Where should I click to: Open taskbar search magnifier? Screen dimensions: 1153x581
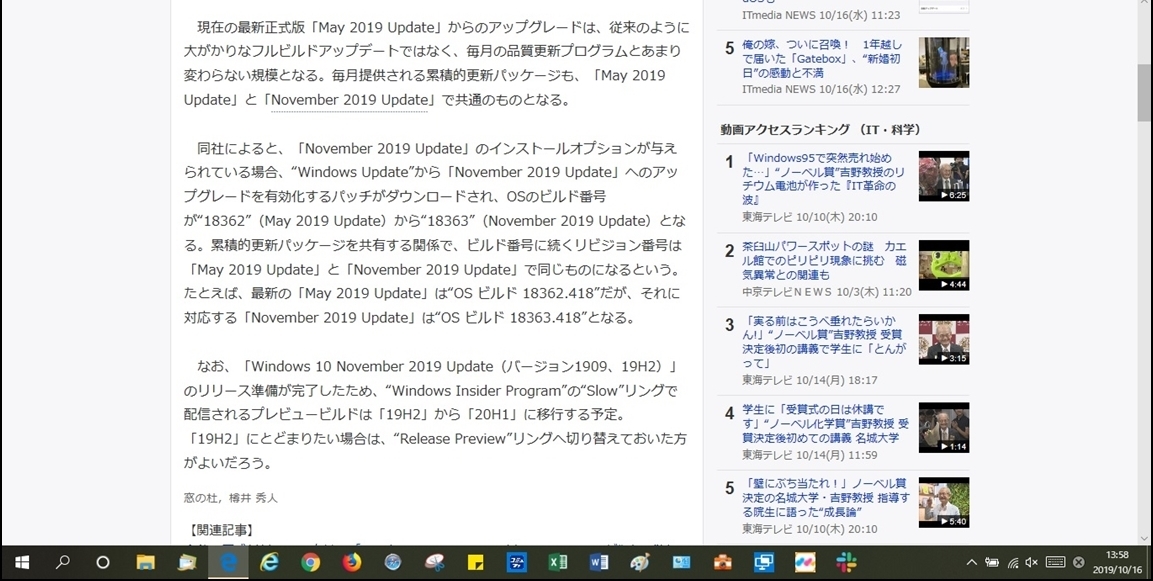coord(63,563)
